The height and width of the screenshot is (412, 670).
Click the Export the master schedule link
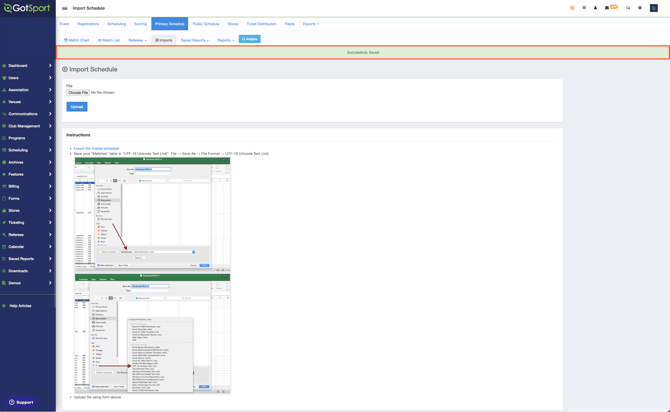[x=96, y=148]
